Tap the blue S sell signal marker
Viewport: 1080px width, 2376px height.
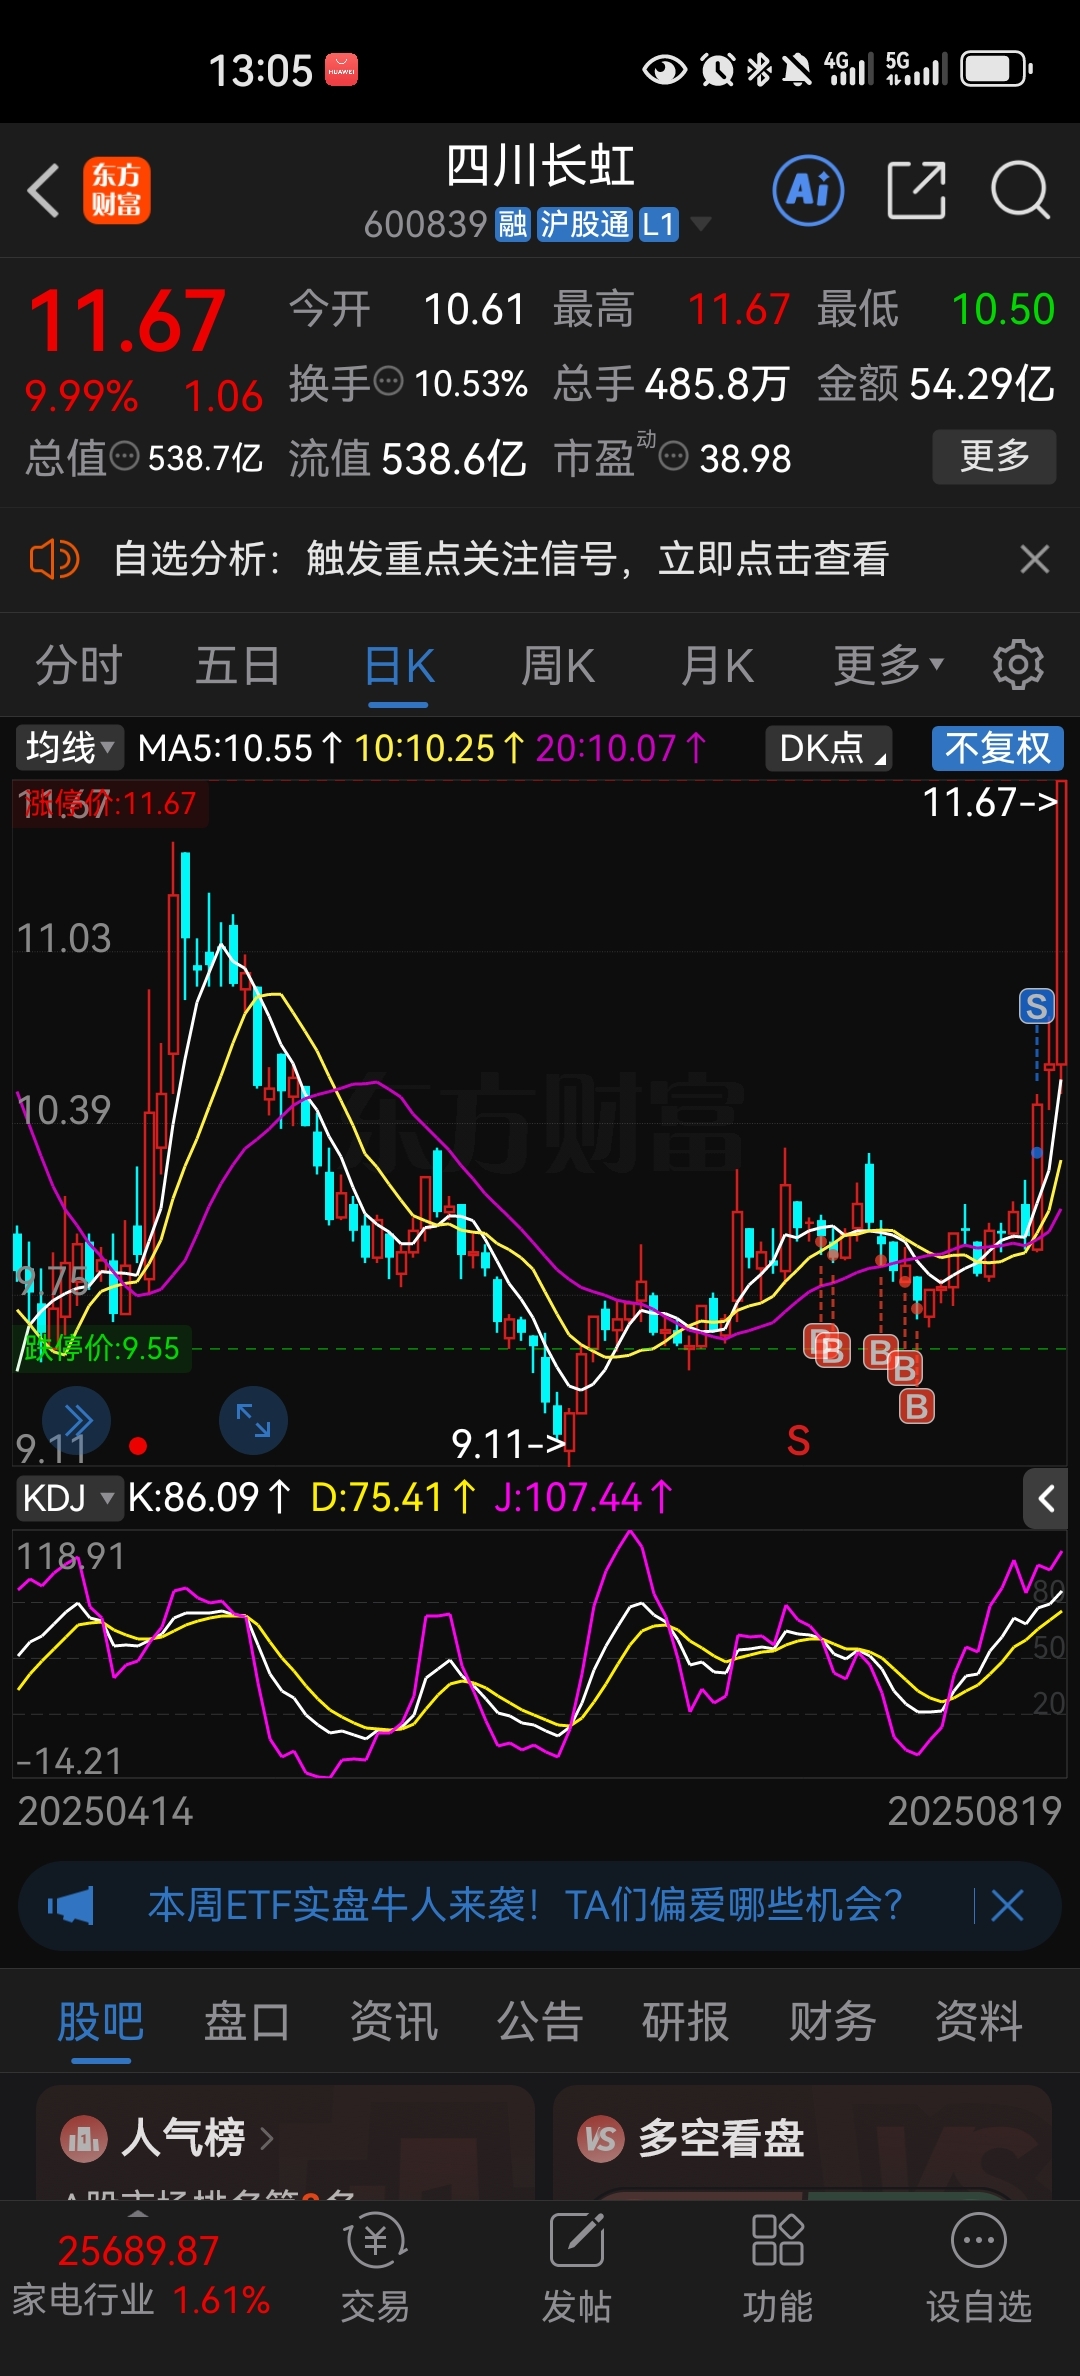pyautogui.click(x=1037, y=1006)
